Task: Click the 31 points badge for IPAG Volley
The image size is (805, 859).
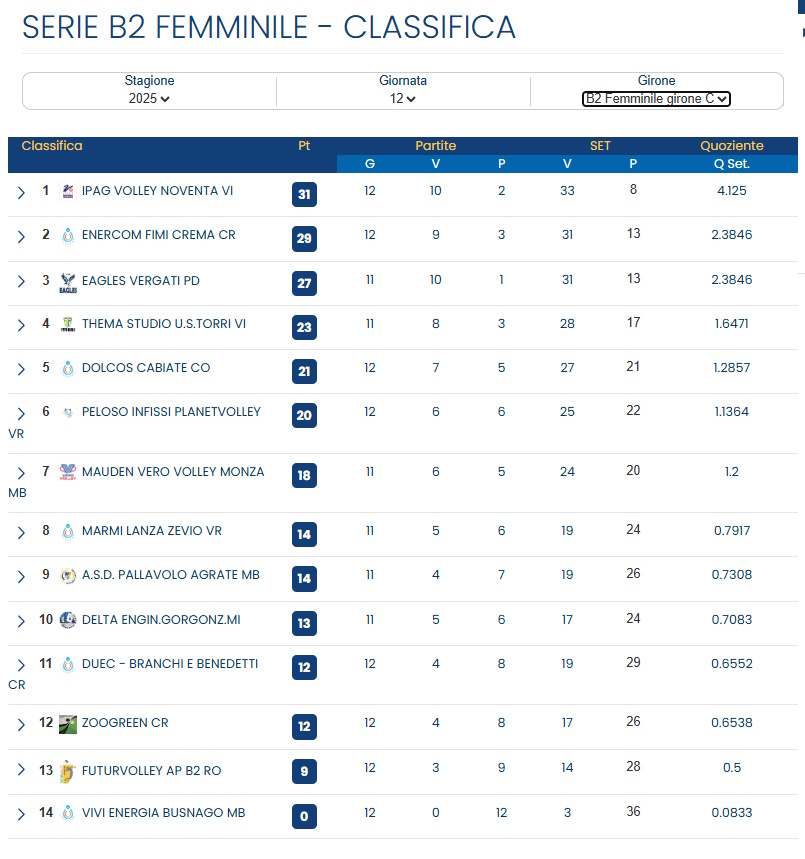Action: coord(304,194)
